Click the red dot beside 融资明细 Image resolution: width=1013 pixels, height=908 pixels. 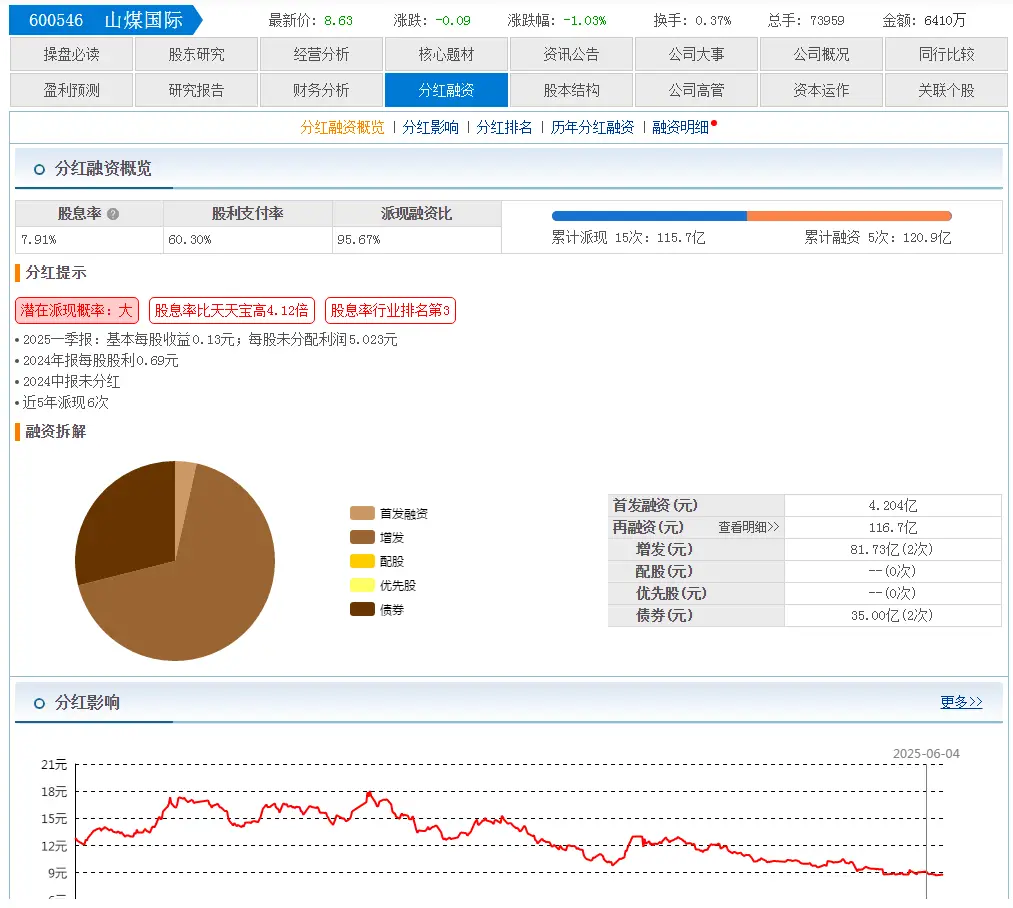[712, 124]
